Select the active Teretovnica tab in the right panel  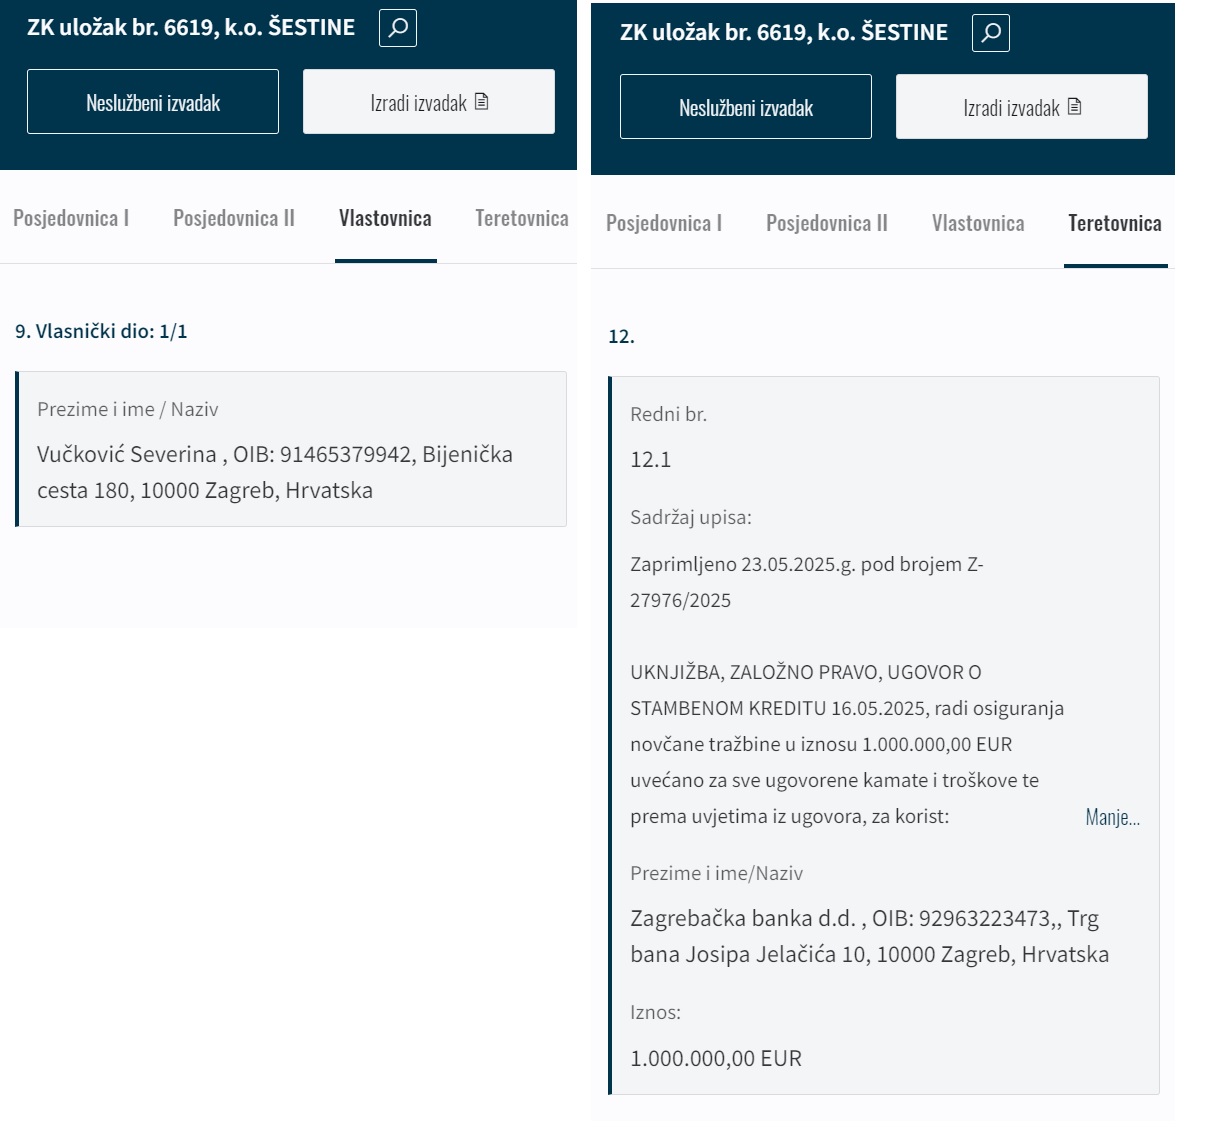[1115, 223]
